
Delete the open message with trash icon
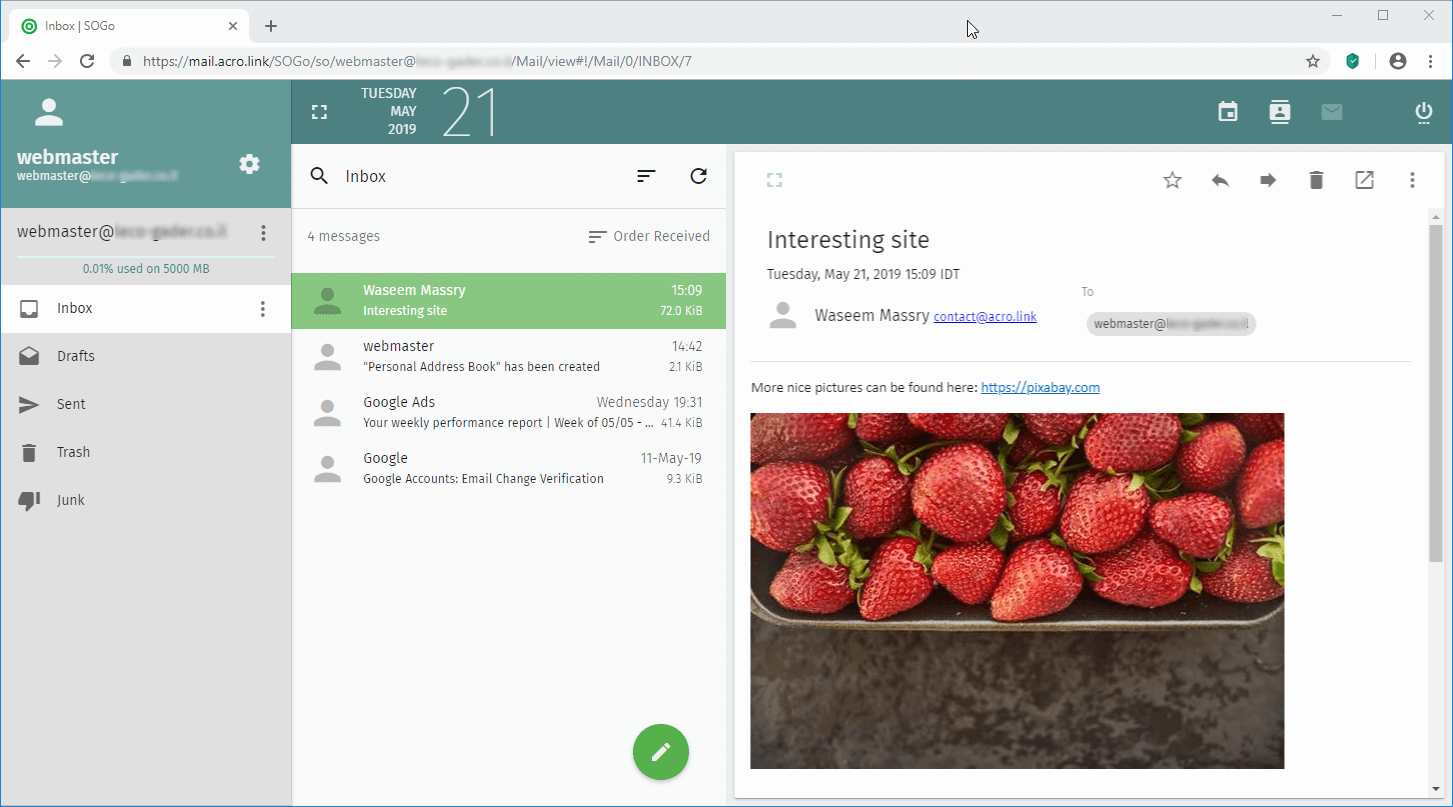click(x=1316, y=180)
